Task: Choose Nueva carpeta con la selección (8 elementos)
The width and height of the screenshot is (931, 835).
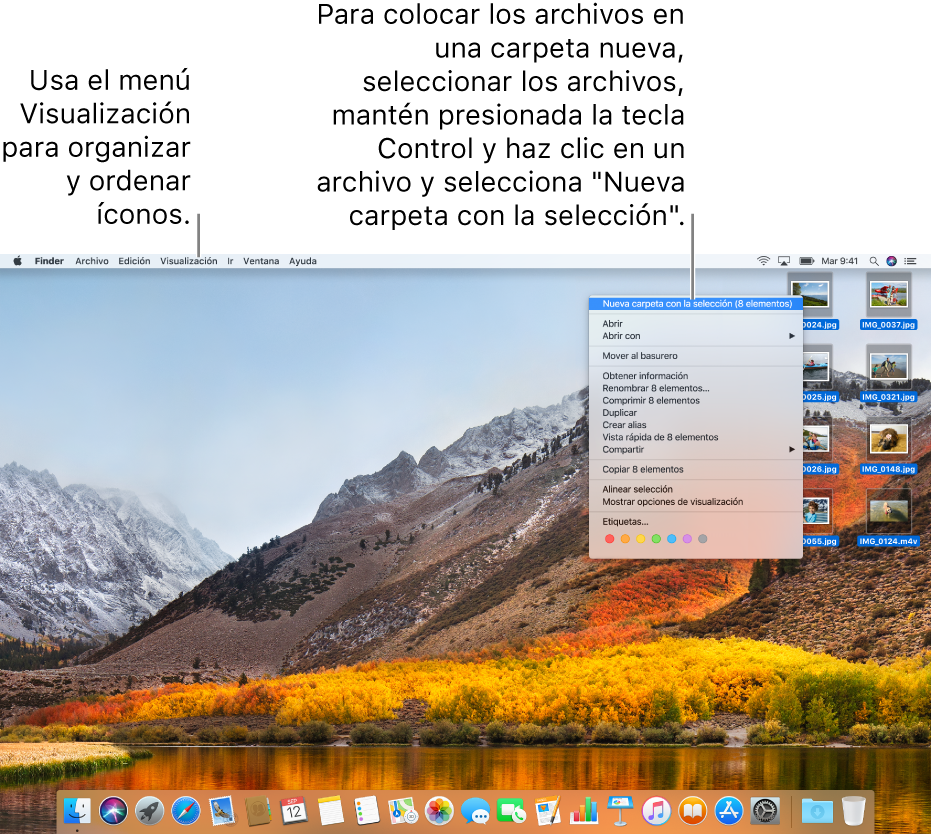Action: 696,303
